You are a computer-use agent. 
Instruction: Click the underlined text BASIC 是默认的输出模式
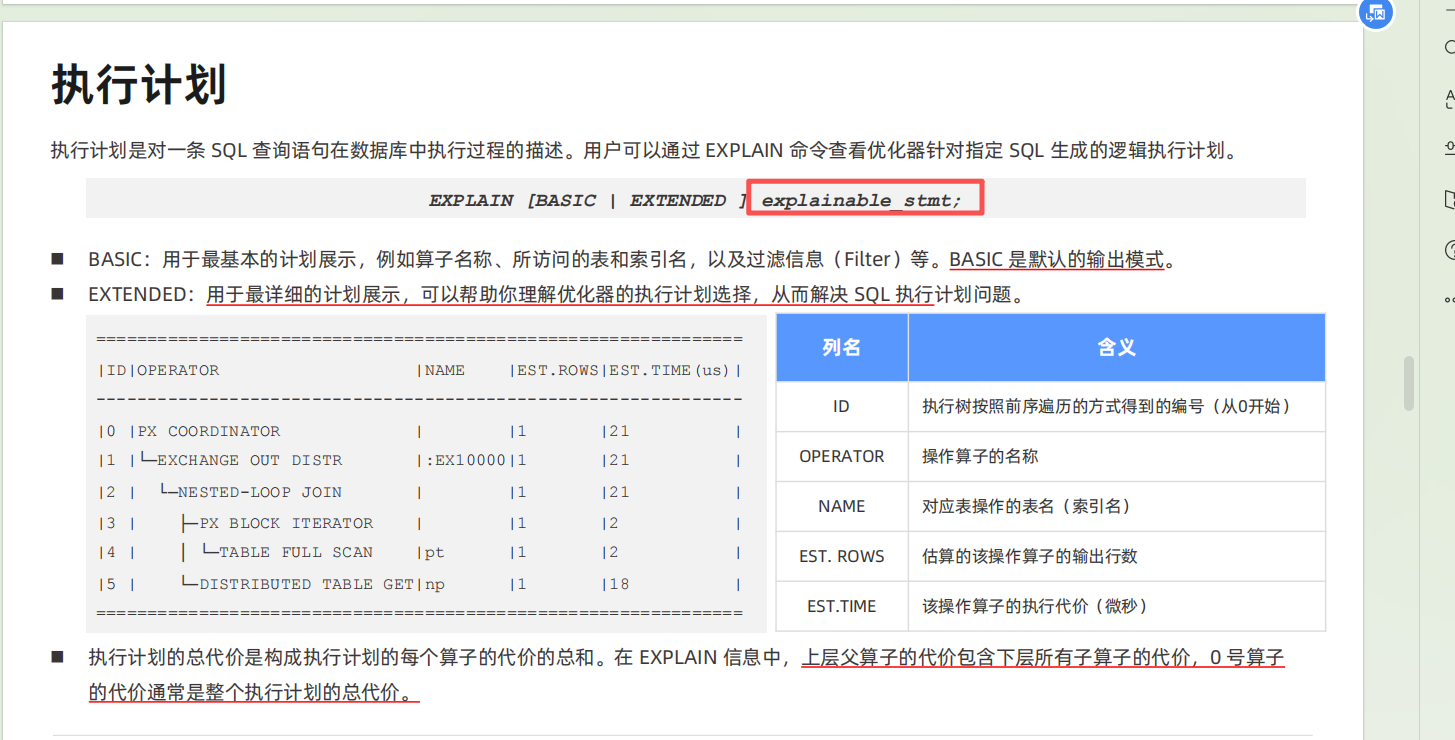[x=1057, y=260]
